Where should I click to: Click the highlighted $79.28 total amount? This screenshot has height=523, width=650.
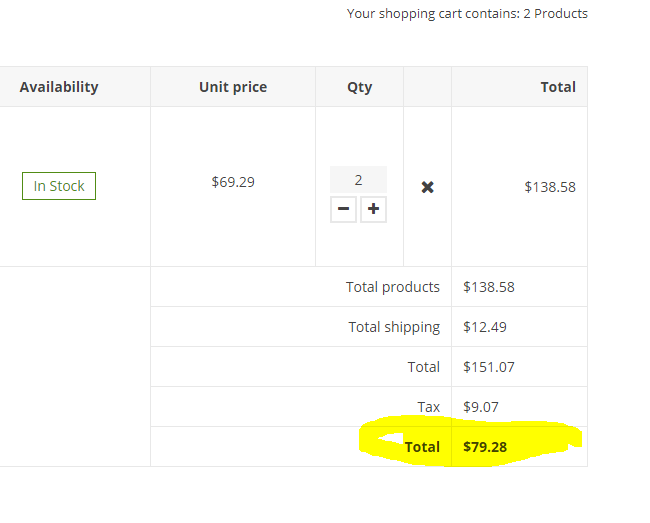point(485,447)
